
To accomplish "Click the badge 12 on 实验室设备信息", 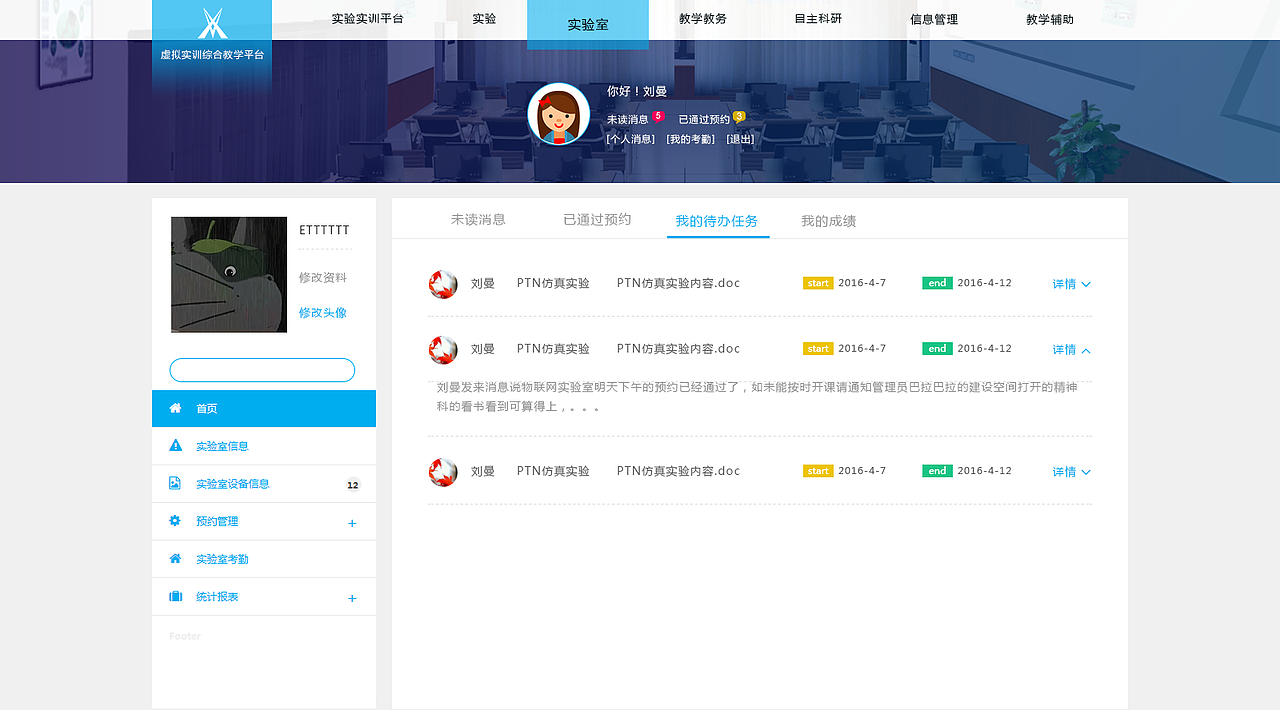I will click(x=352, y=485).
